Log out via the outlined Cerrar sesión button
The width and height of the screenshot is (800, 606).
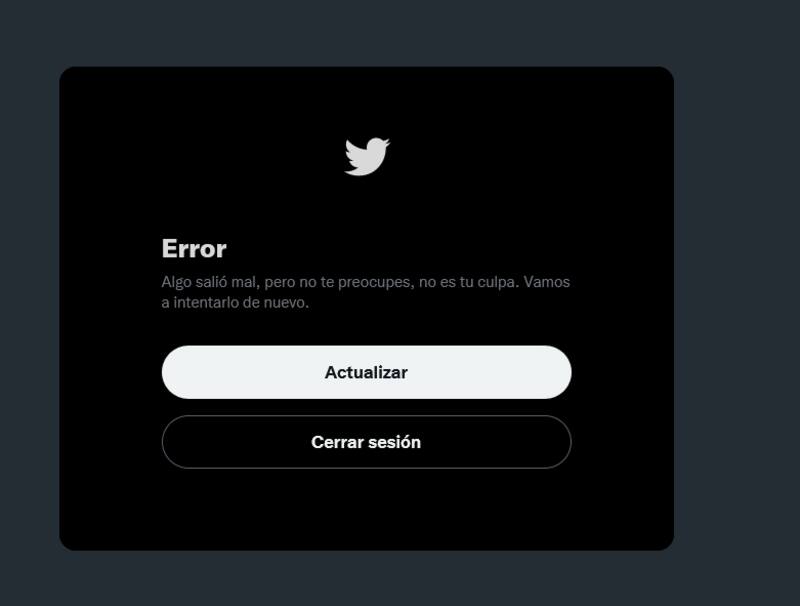366,442
